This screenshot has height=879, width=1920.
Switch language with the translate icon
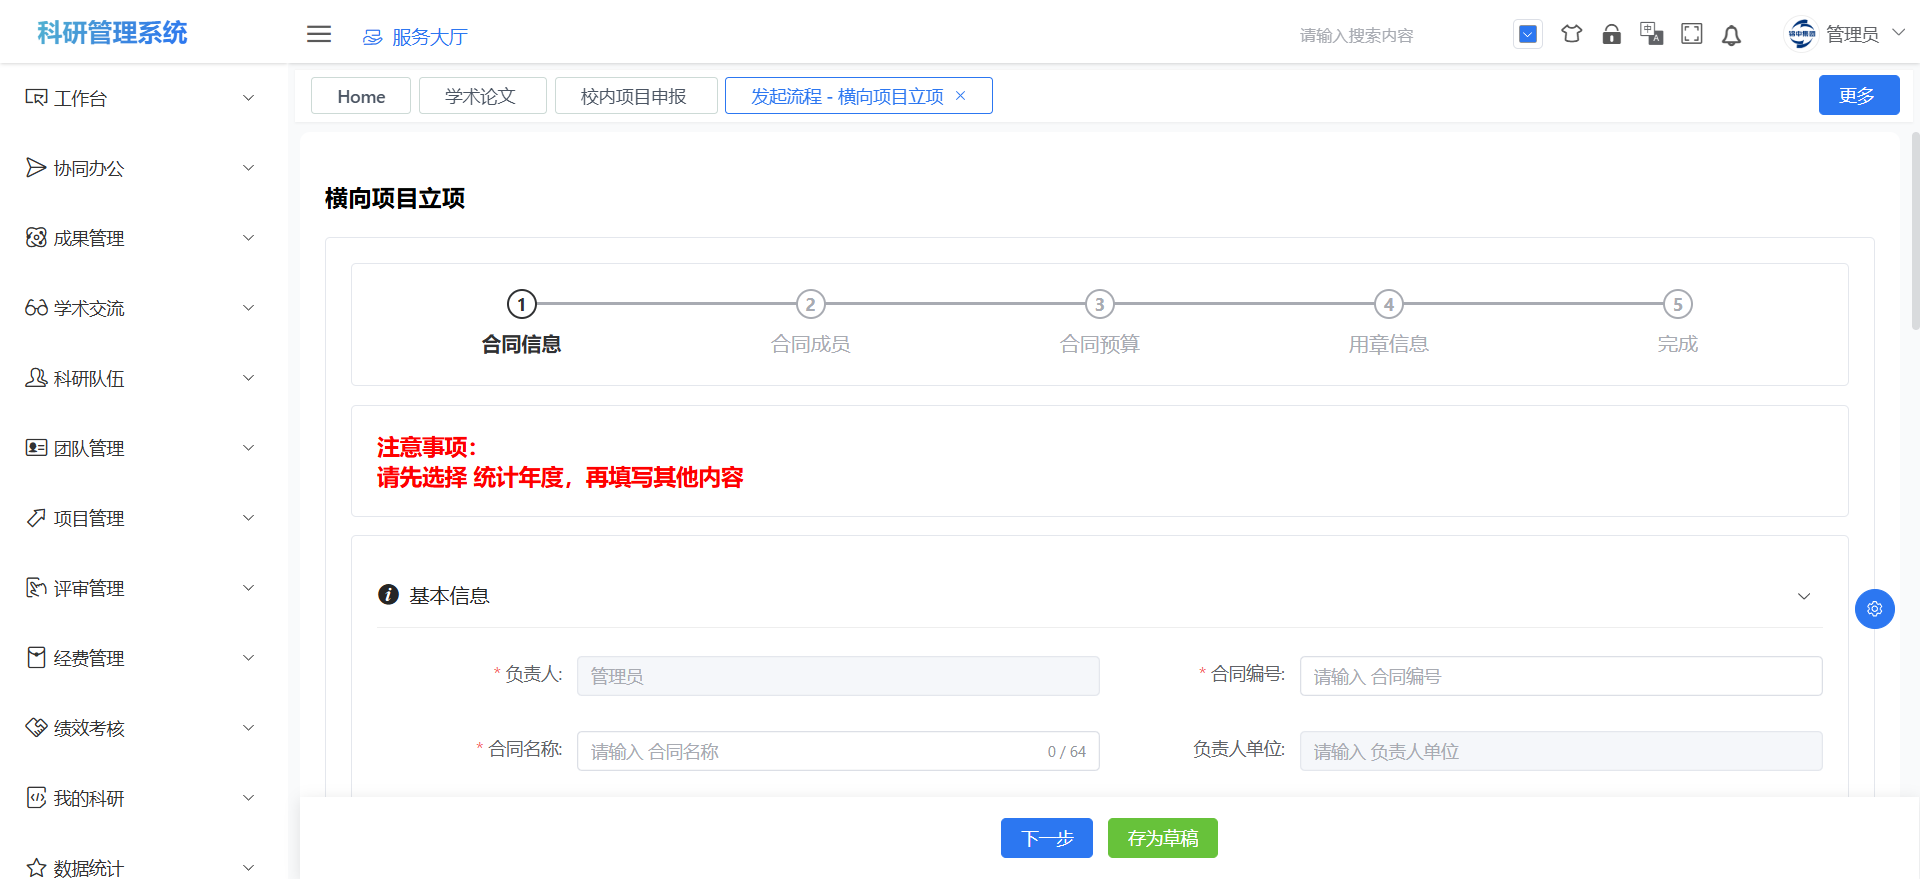point(1651,34)
